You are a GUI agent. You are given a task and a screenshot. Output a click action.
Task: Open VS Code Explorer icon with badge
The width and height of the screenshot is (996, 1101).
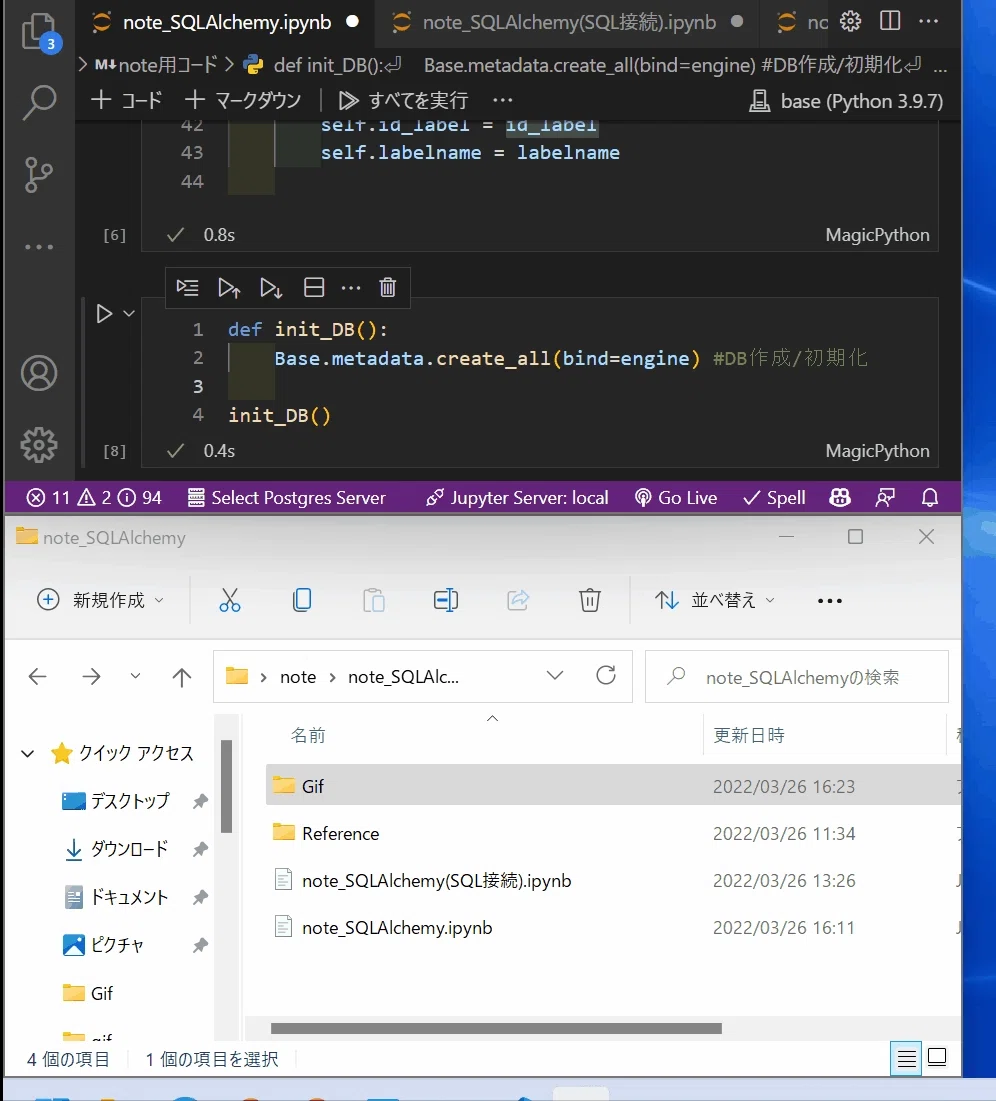point(40,32)
